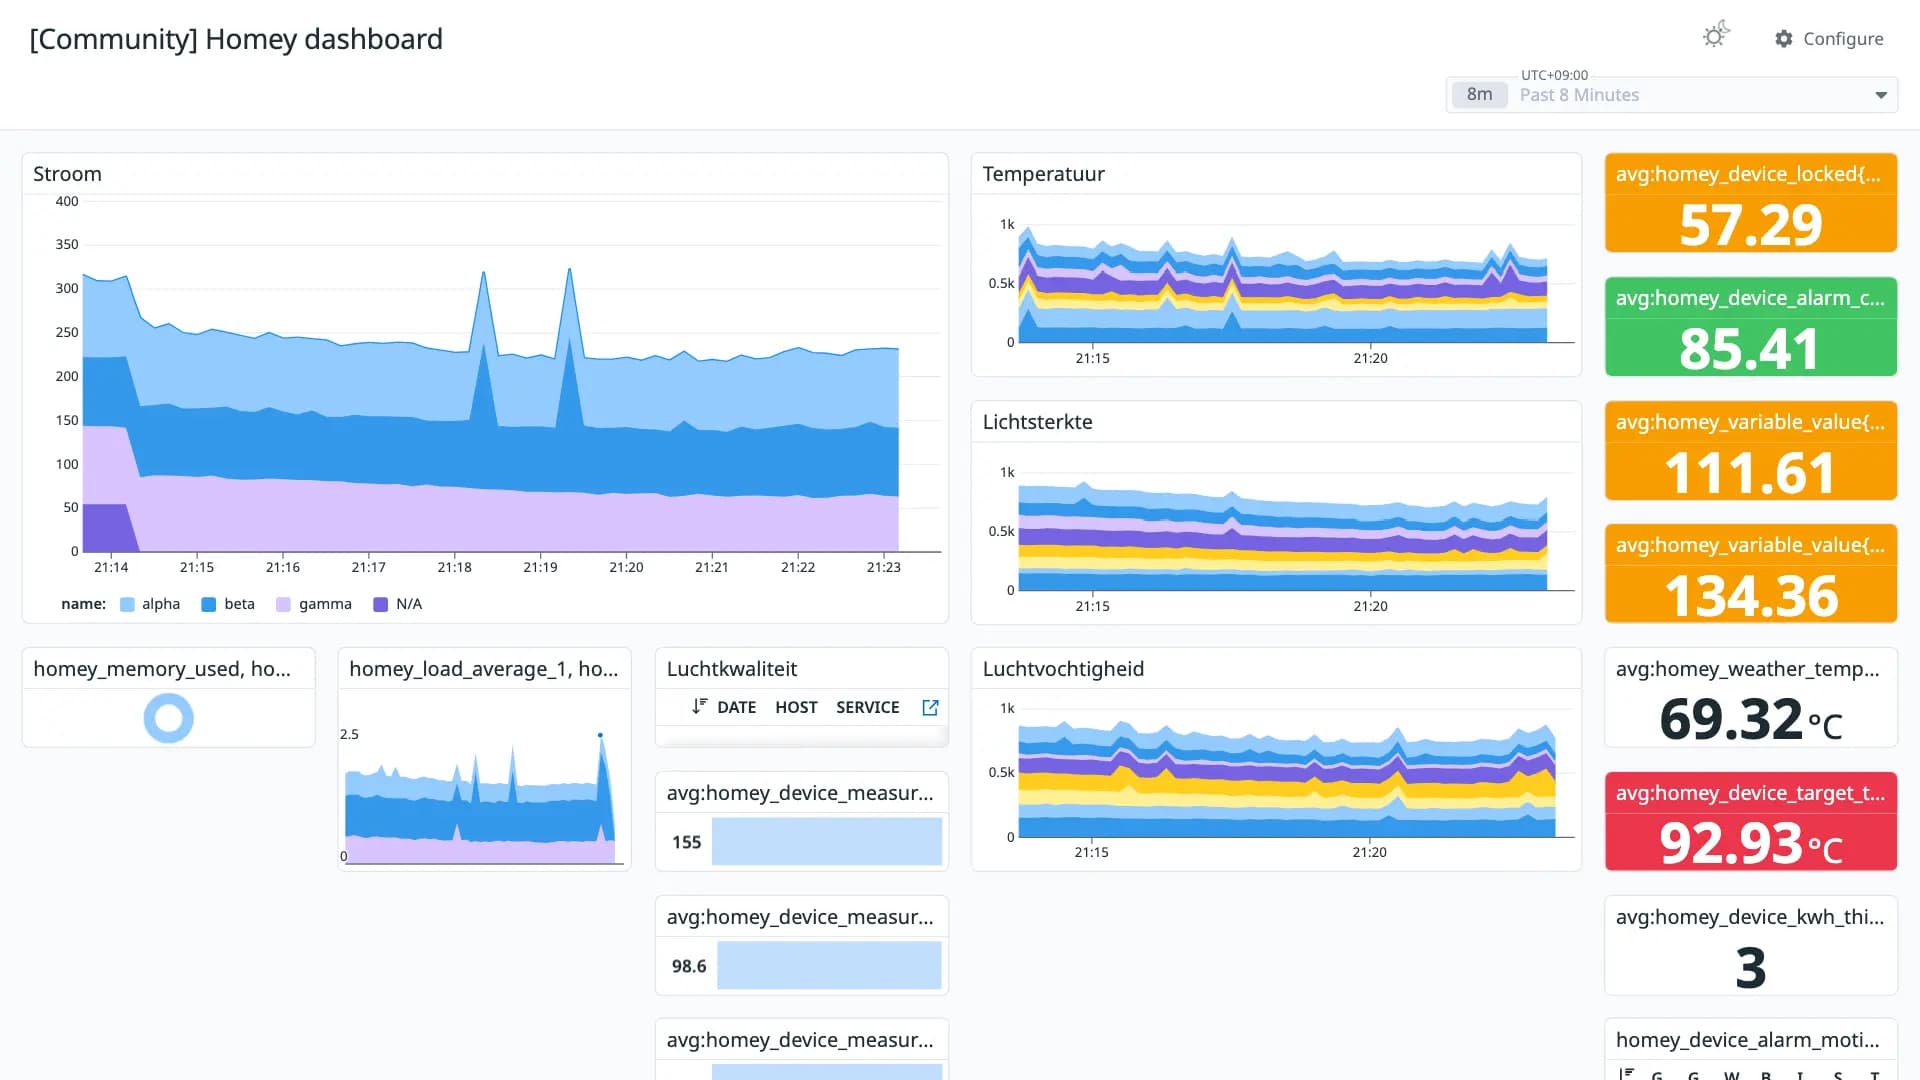Click the sort icon beside DATE column
This screenshot has height=1080, width=1920.
point(699,707)
